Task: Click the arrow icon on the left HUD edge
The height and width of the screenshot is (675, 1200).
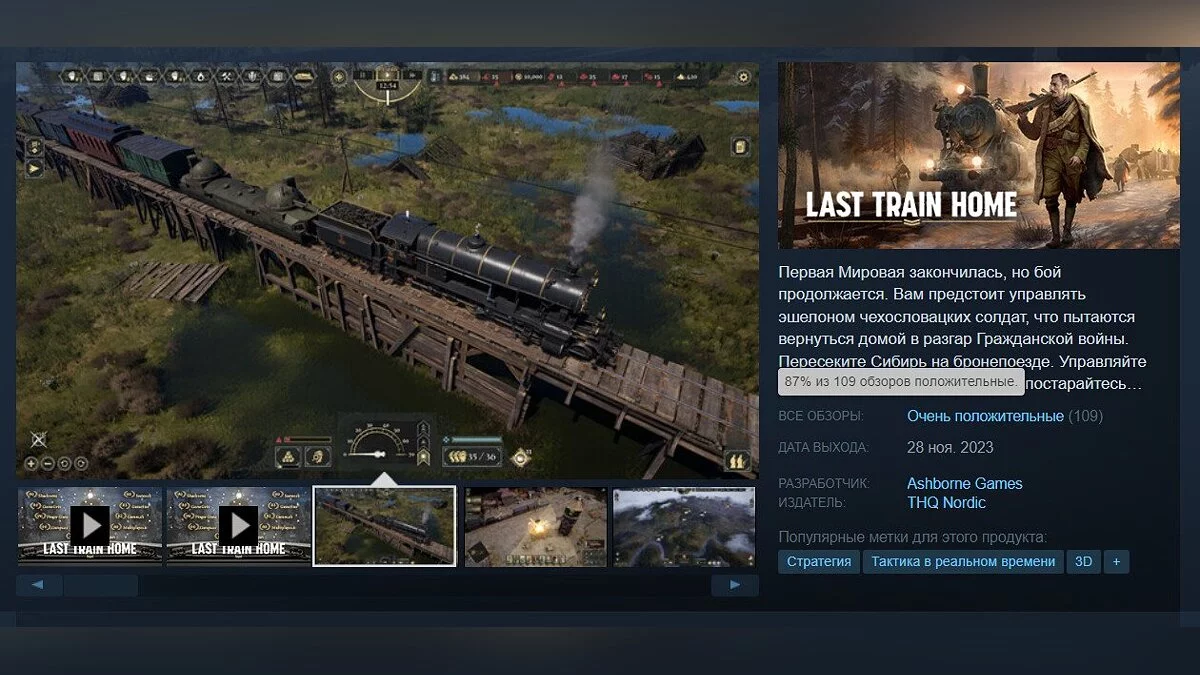Action: (34, 168)
